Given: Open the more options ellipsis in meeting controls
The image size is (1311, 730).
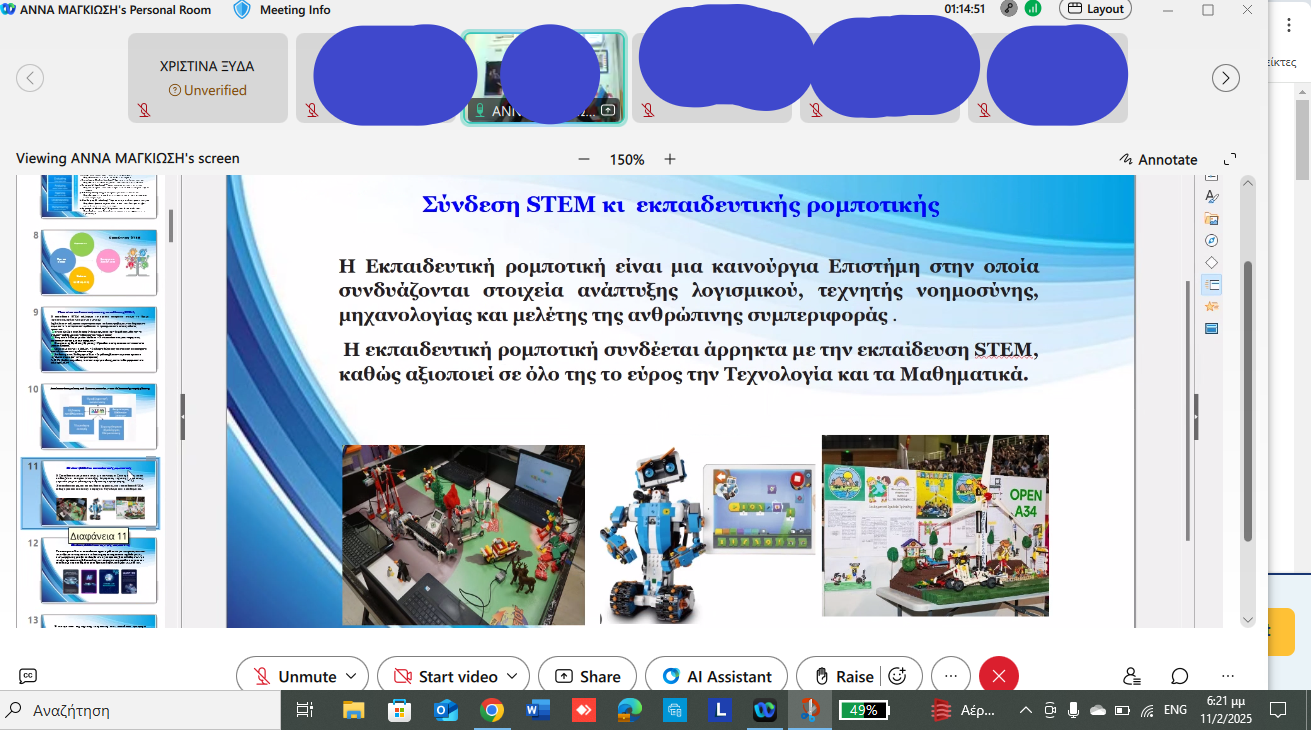Looking at the screenshot, I should 950,676.
